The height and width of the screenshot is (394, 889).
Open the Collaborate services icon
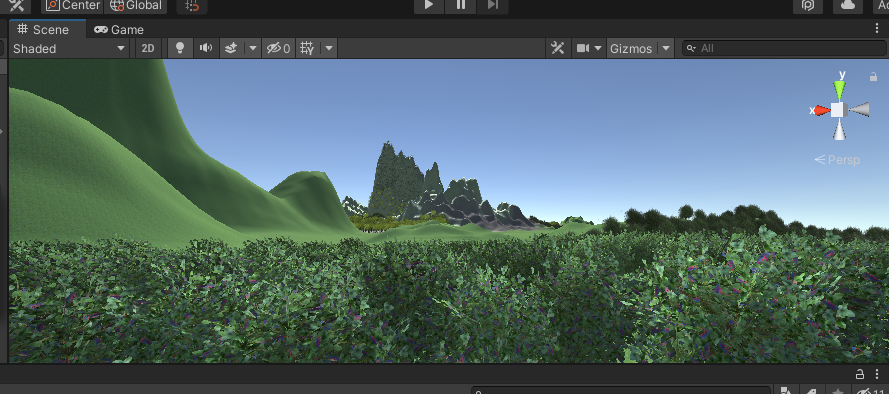coord(808,5)
